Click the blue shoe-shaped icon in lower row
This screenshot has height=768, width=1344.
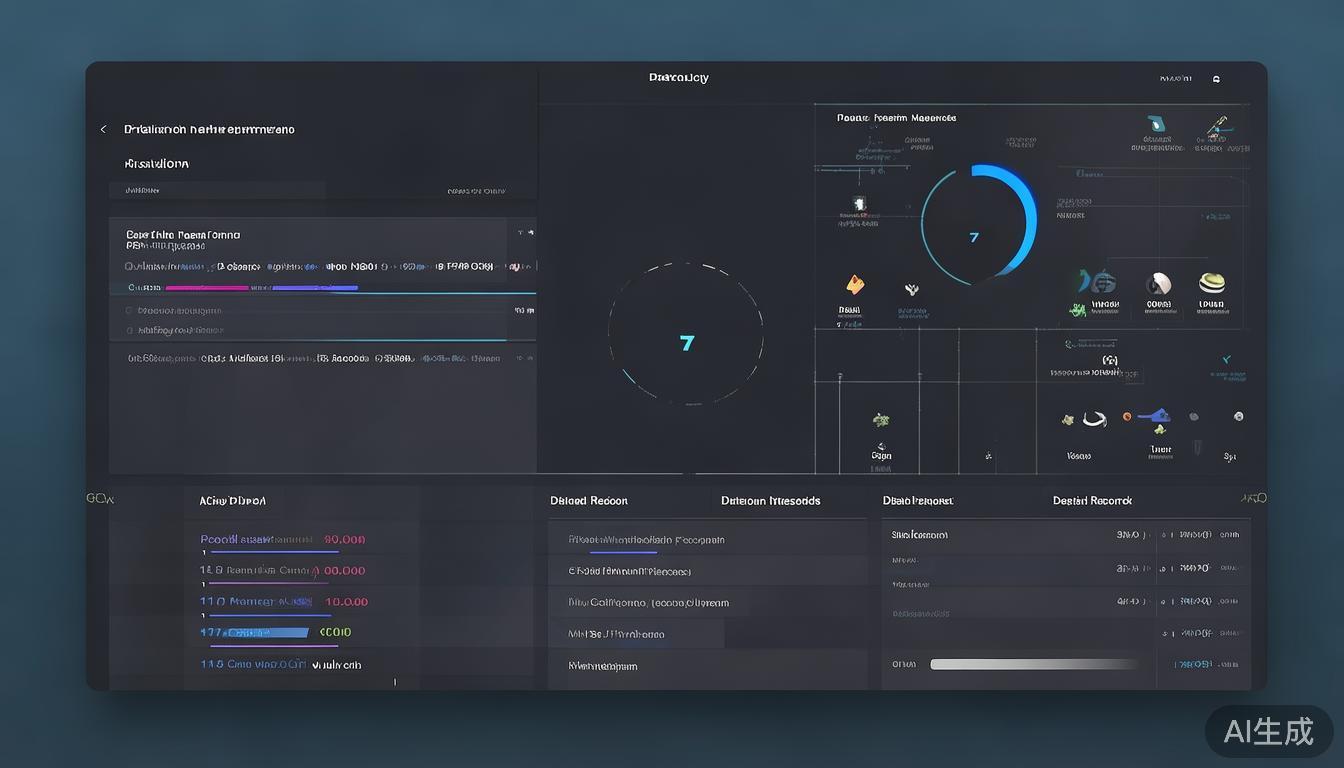click(1156, 415)
